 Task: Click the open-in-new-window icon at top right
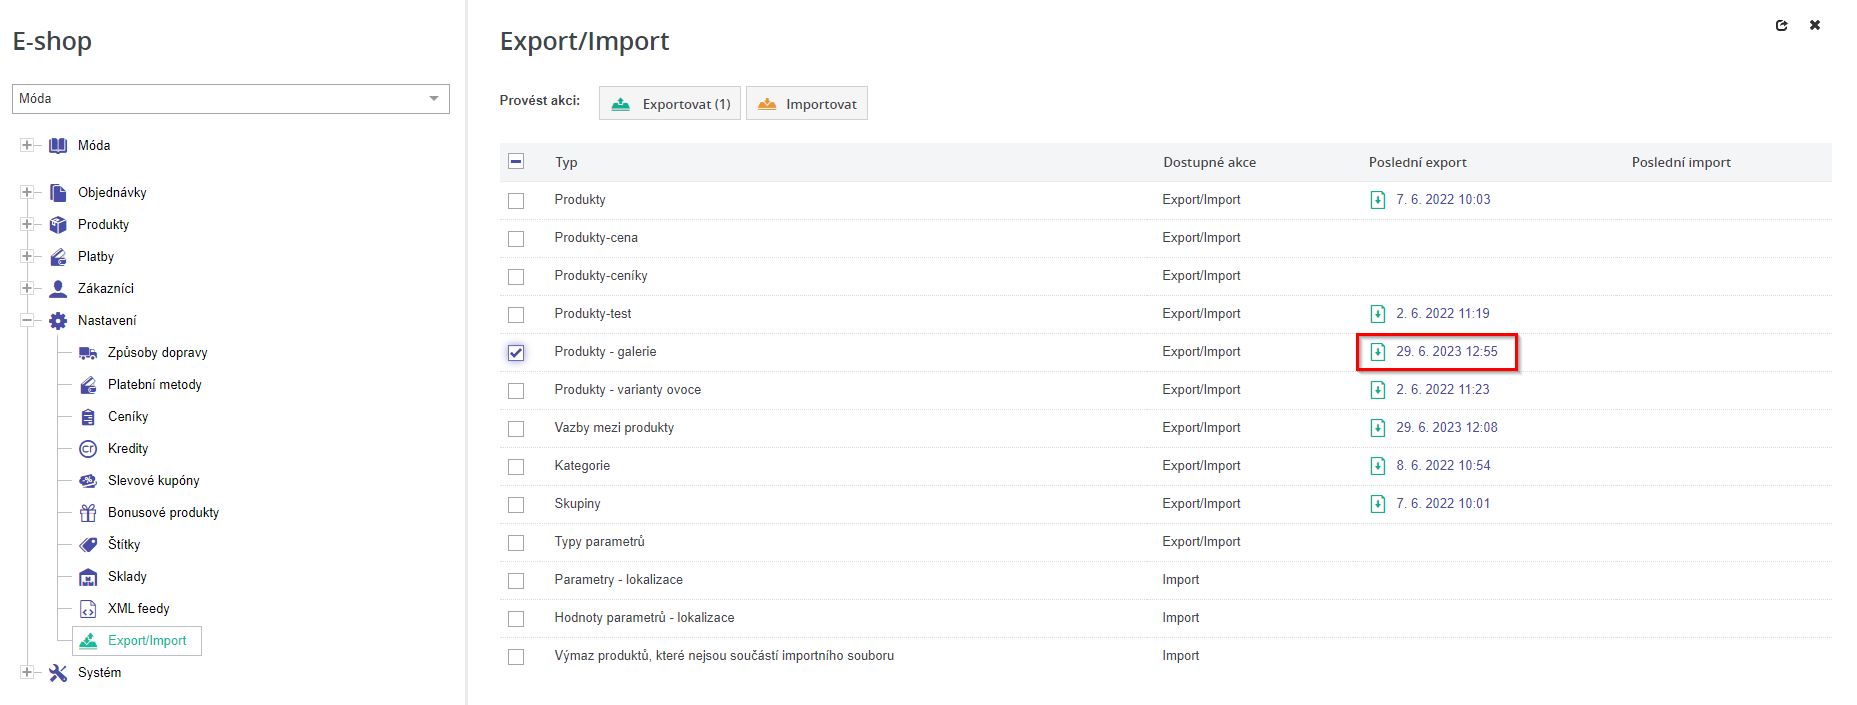1781,26
